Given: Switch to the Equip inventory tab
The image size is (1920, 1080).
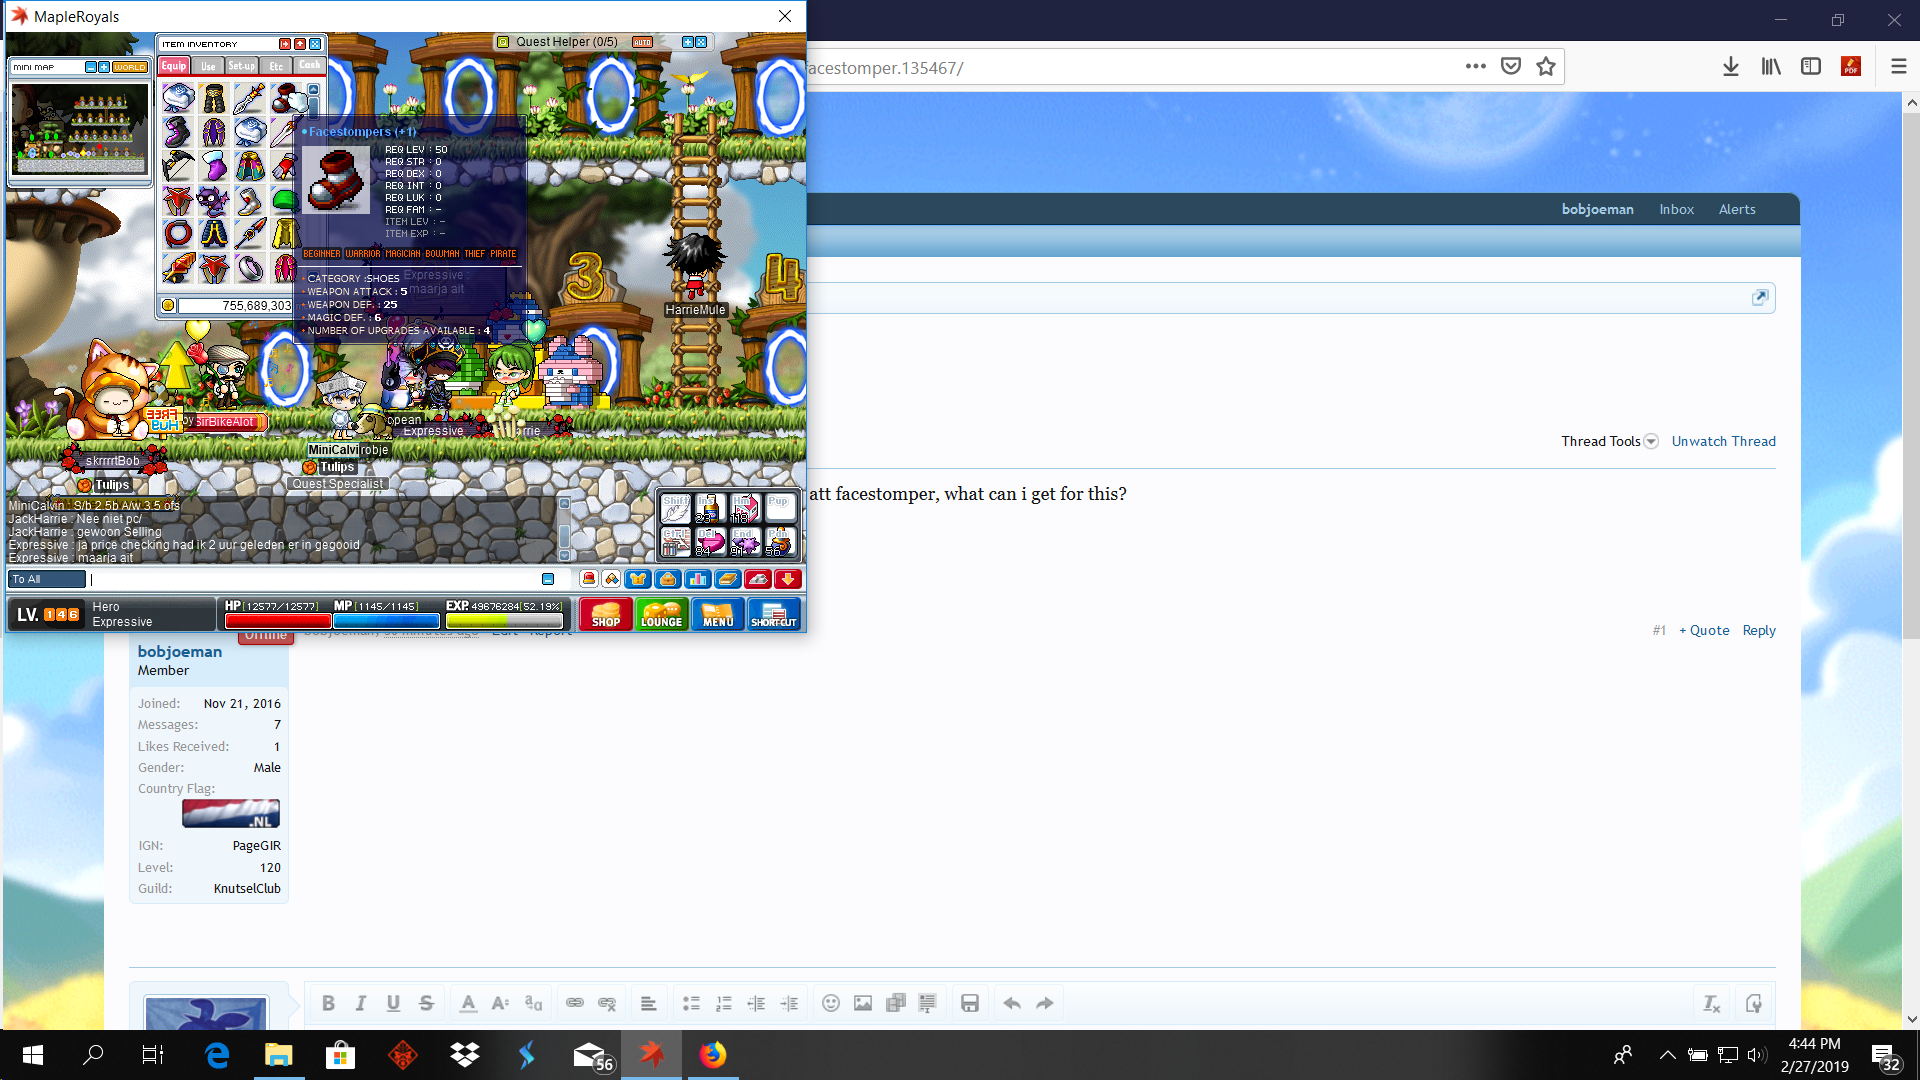Looking at the screenshot, I should coord(174,66).
